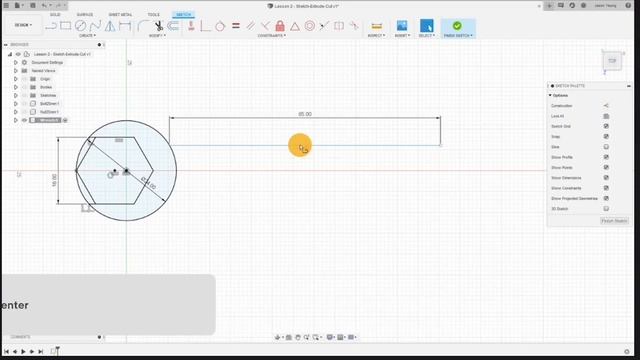Toggle the Show Constraints checkbox
This screenshot has height=360, width=640.
coord(606,188)
